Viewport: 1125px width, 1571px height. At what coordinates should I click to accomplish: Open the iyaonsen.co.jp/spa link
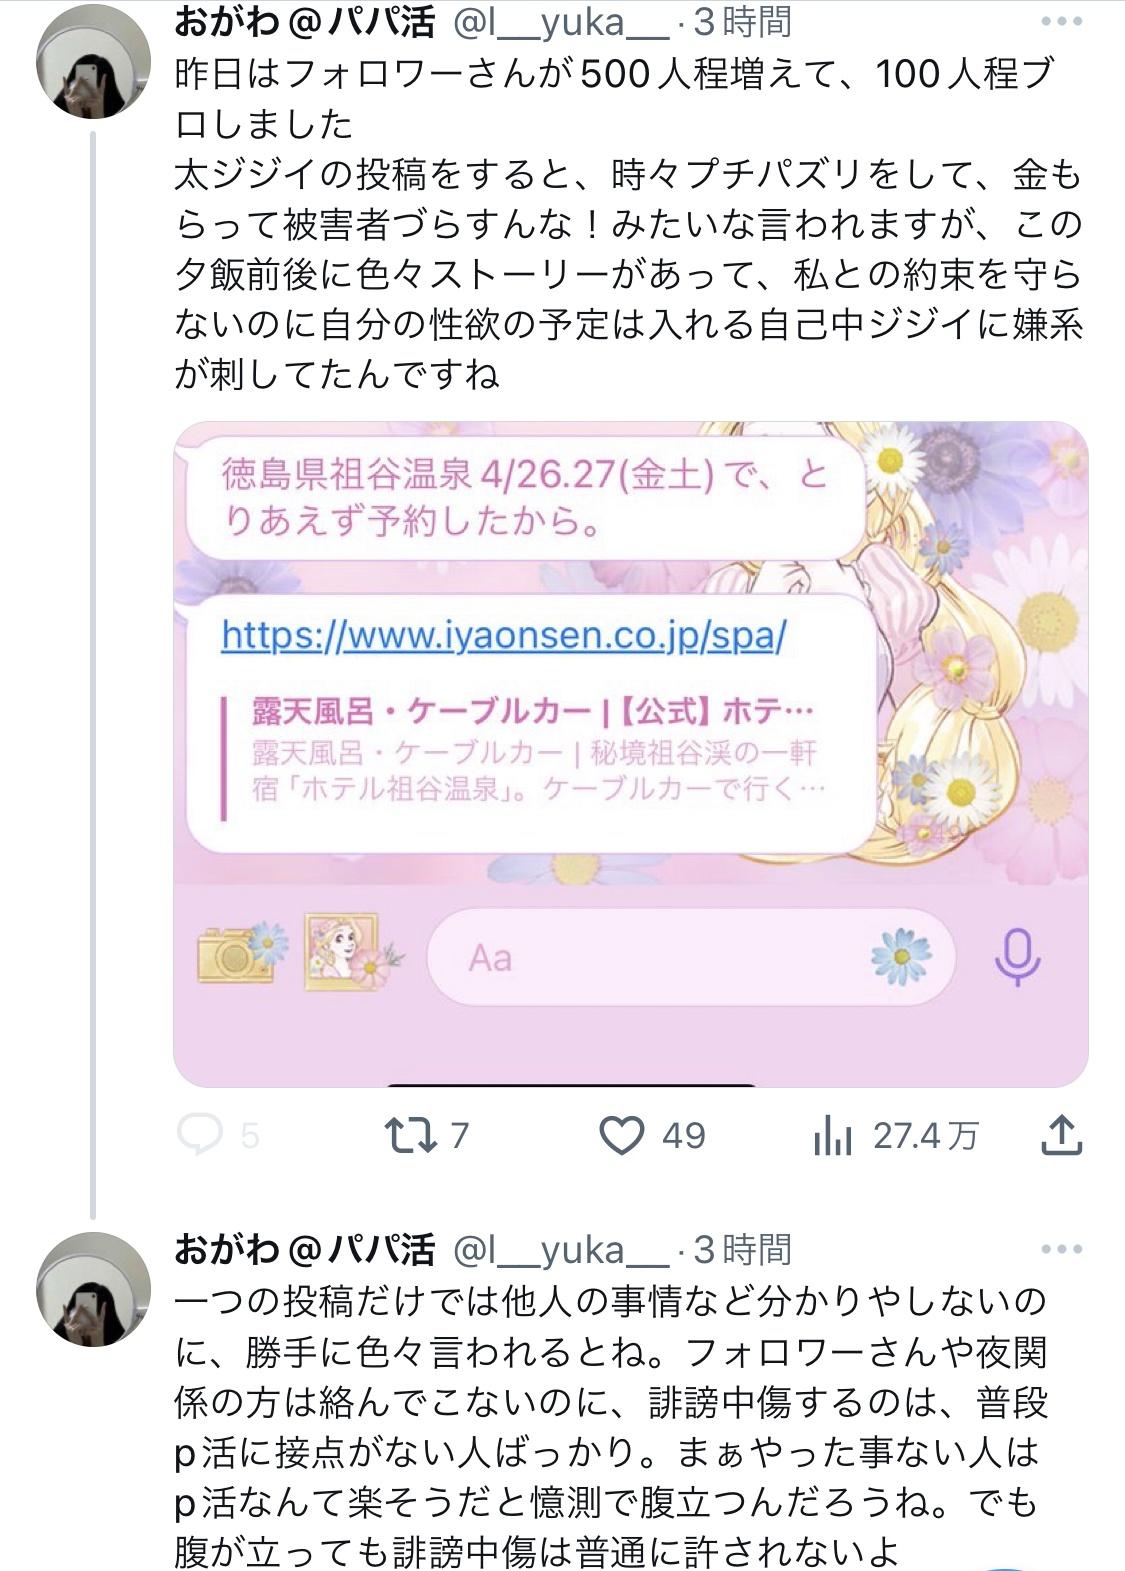504,634
